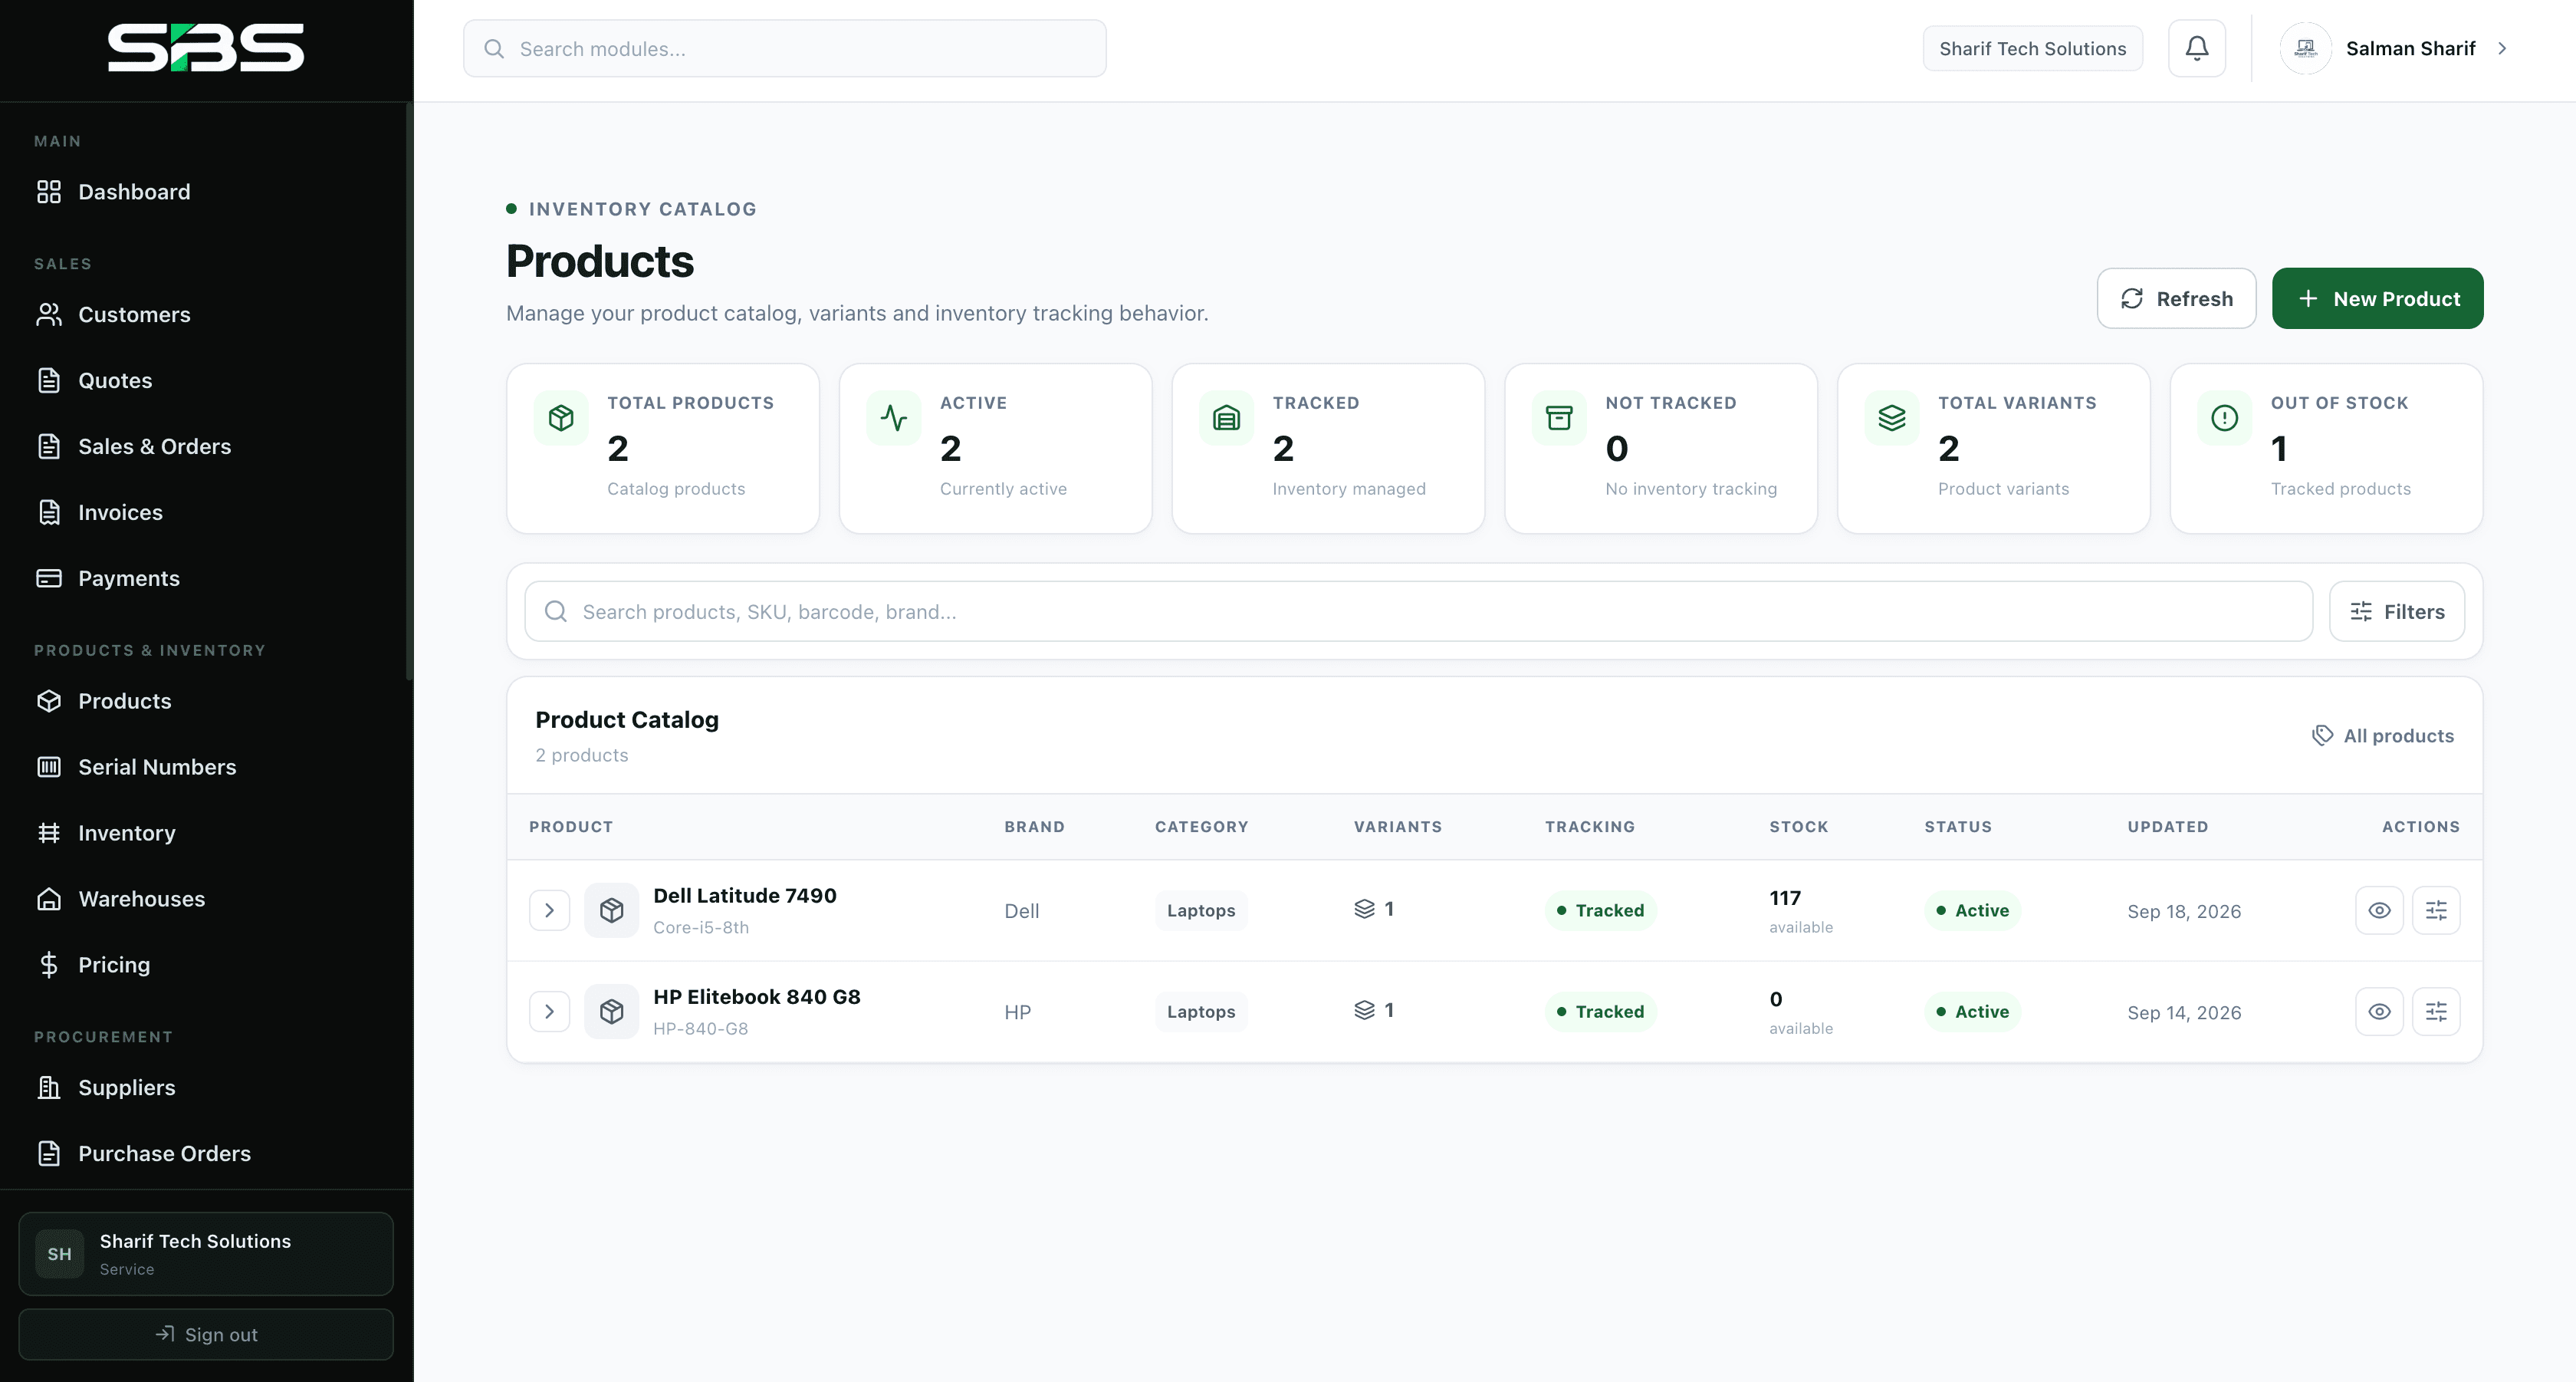The width and height of the screenshot is (2576, 1382).
Task: Click the Tracked warehouse icon
Action: 1226,418
